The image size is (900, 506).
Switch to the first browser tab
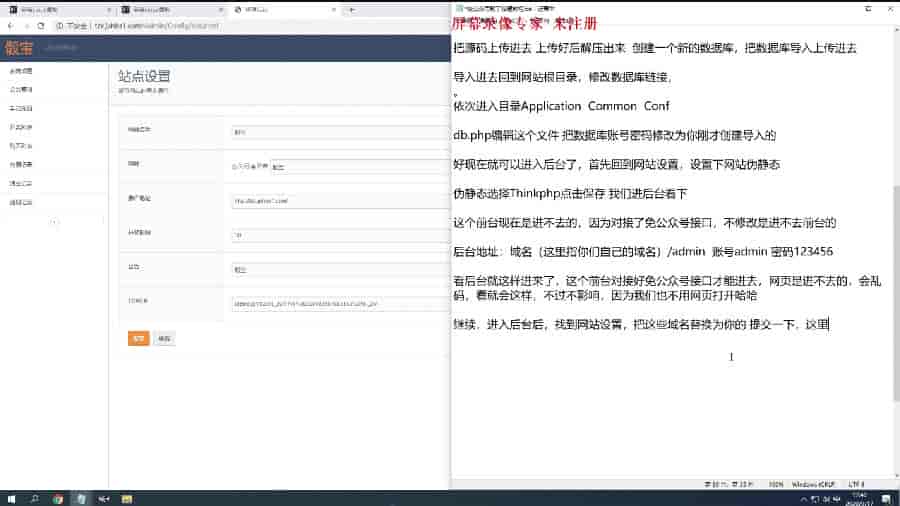tap(55, 8)
